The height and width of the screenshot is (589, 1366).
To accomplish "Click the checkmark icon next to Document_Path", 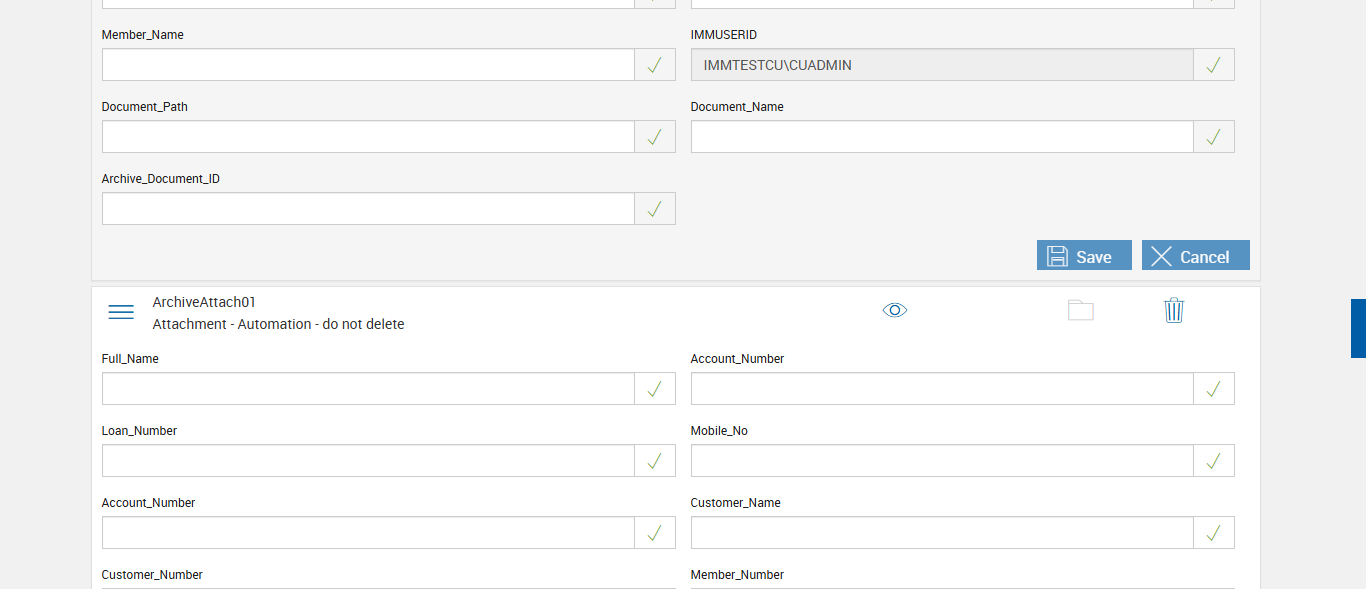I will click(654, 137).
